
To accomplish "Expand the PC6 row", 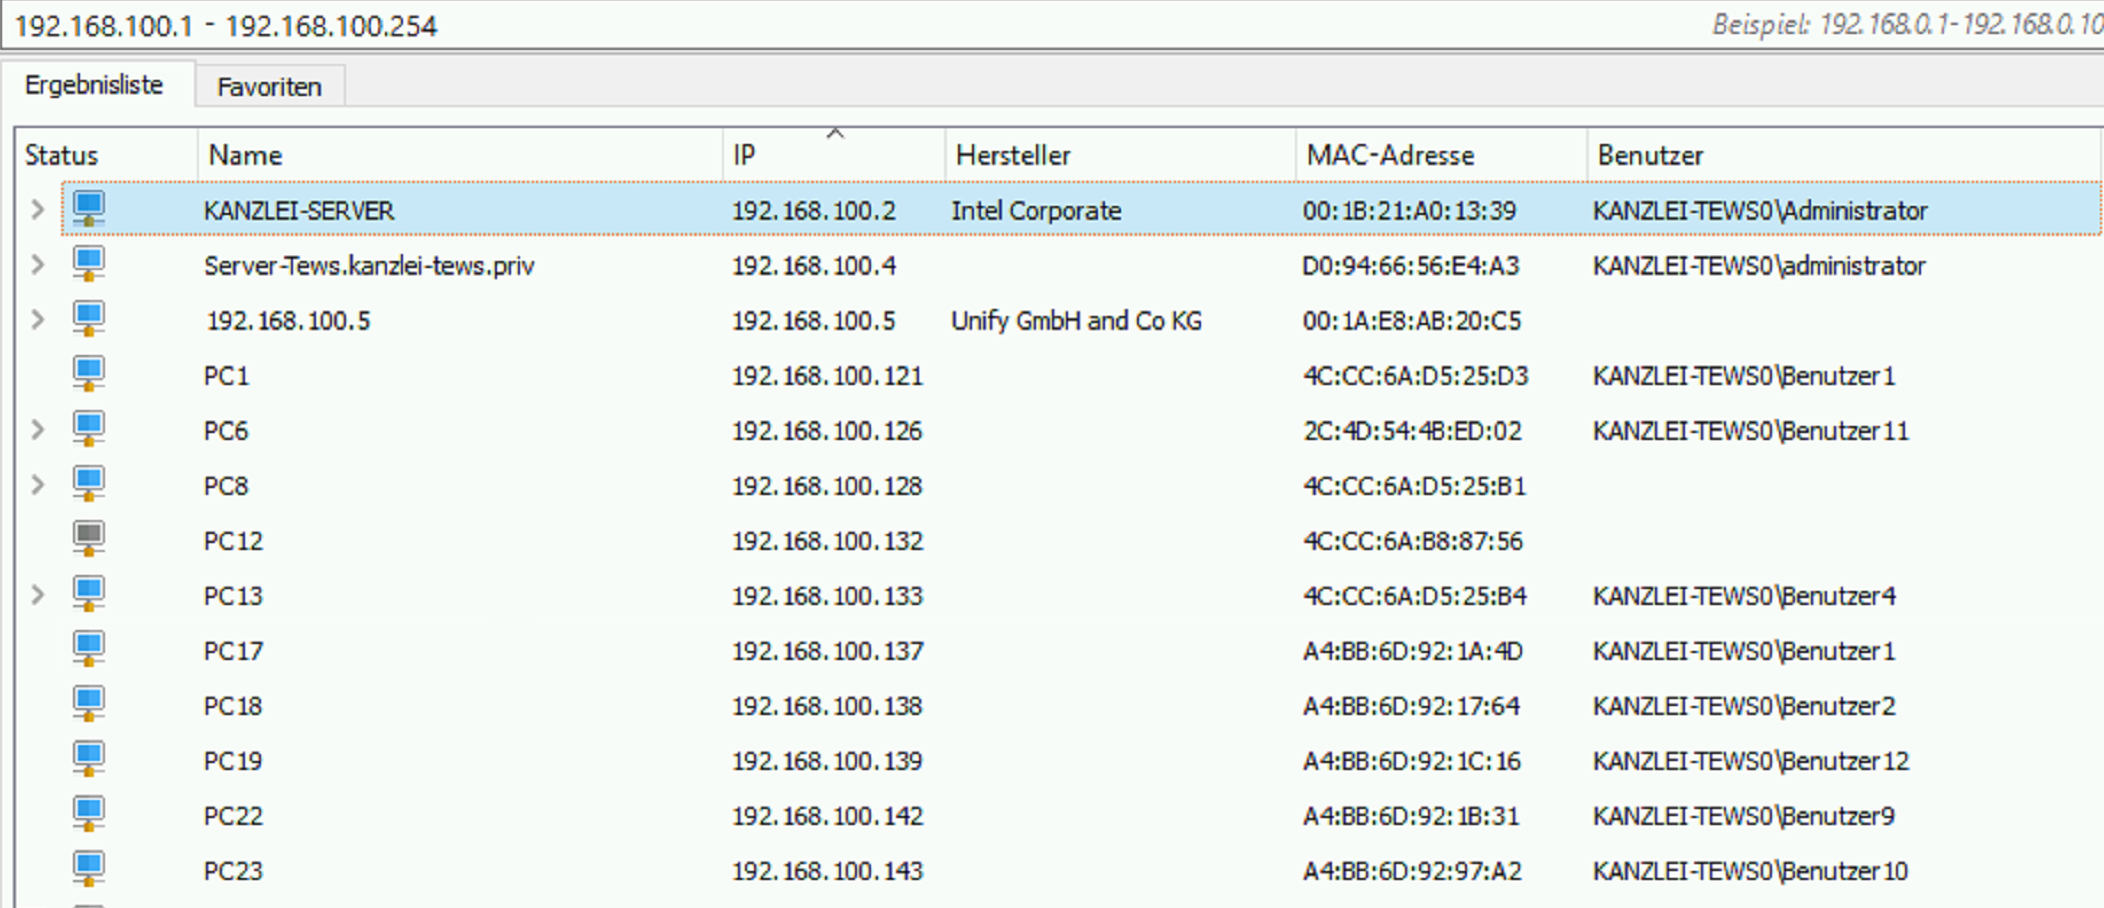I will [x=38, y=430].
